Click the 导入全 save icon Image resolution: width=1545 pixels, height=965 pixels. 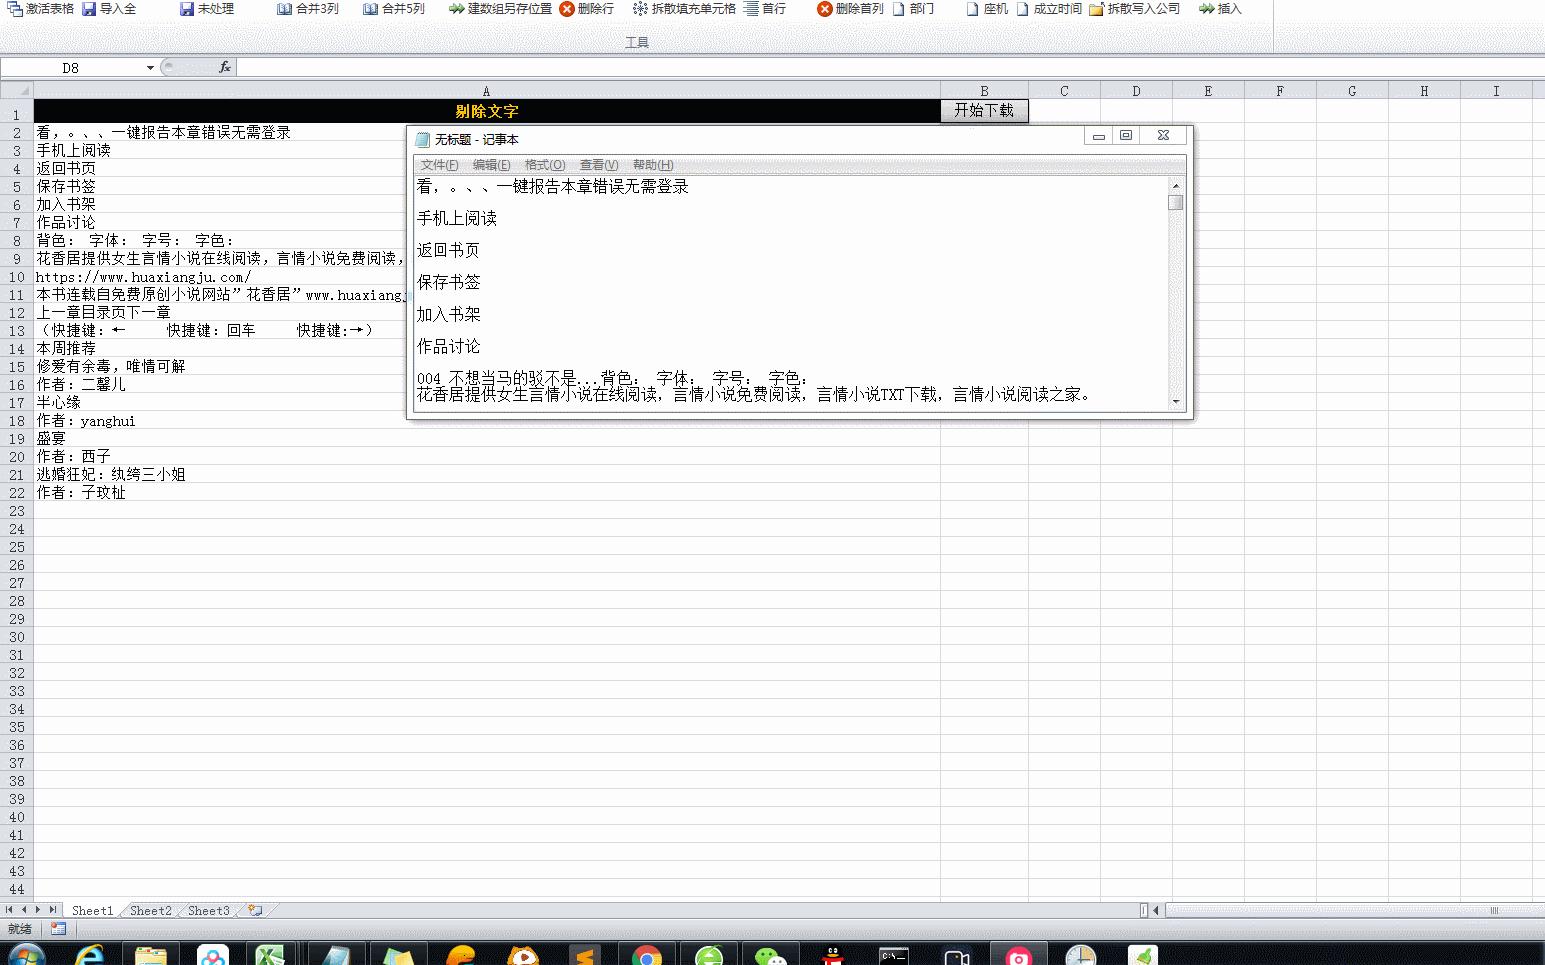tap(89, 9)
